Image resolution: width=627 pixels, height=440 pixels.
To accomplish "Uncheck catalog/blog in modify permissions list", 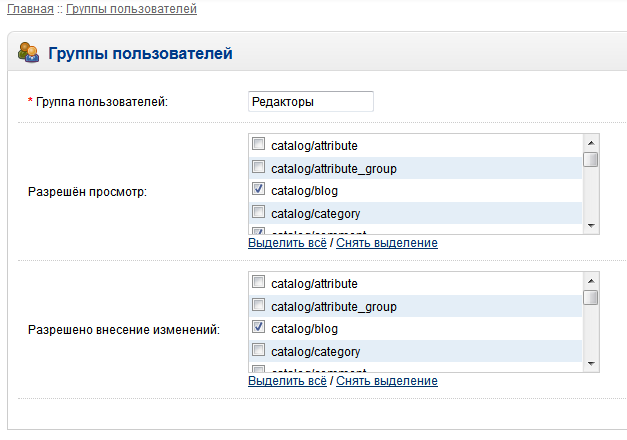I will (x=259, y=328).
